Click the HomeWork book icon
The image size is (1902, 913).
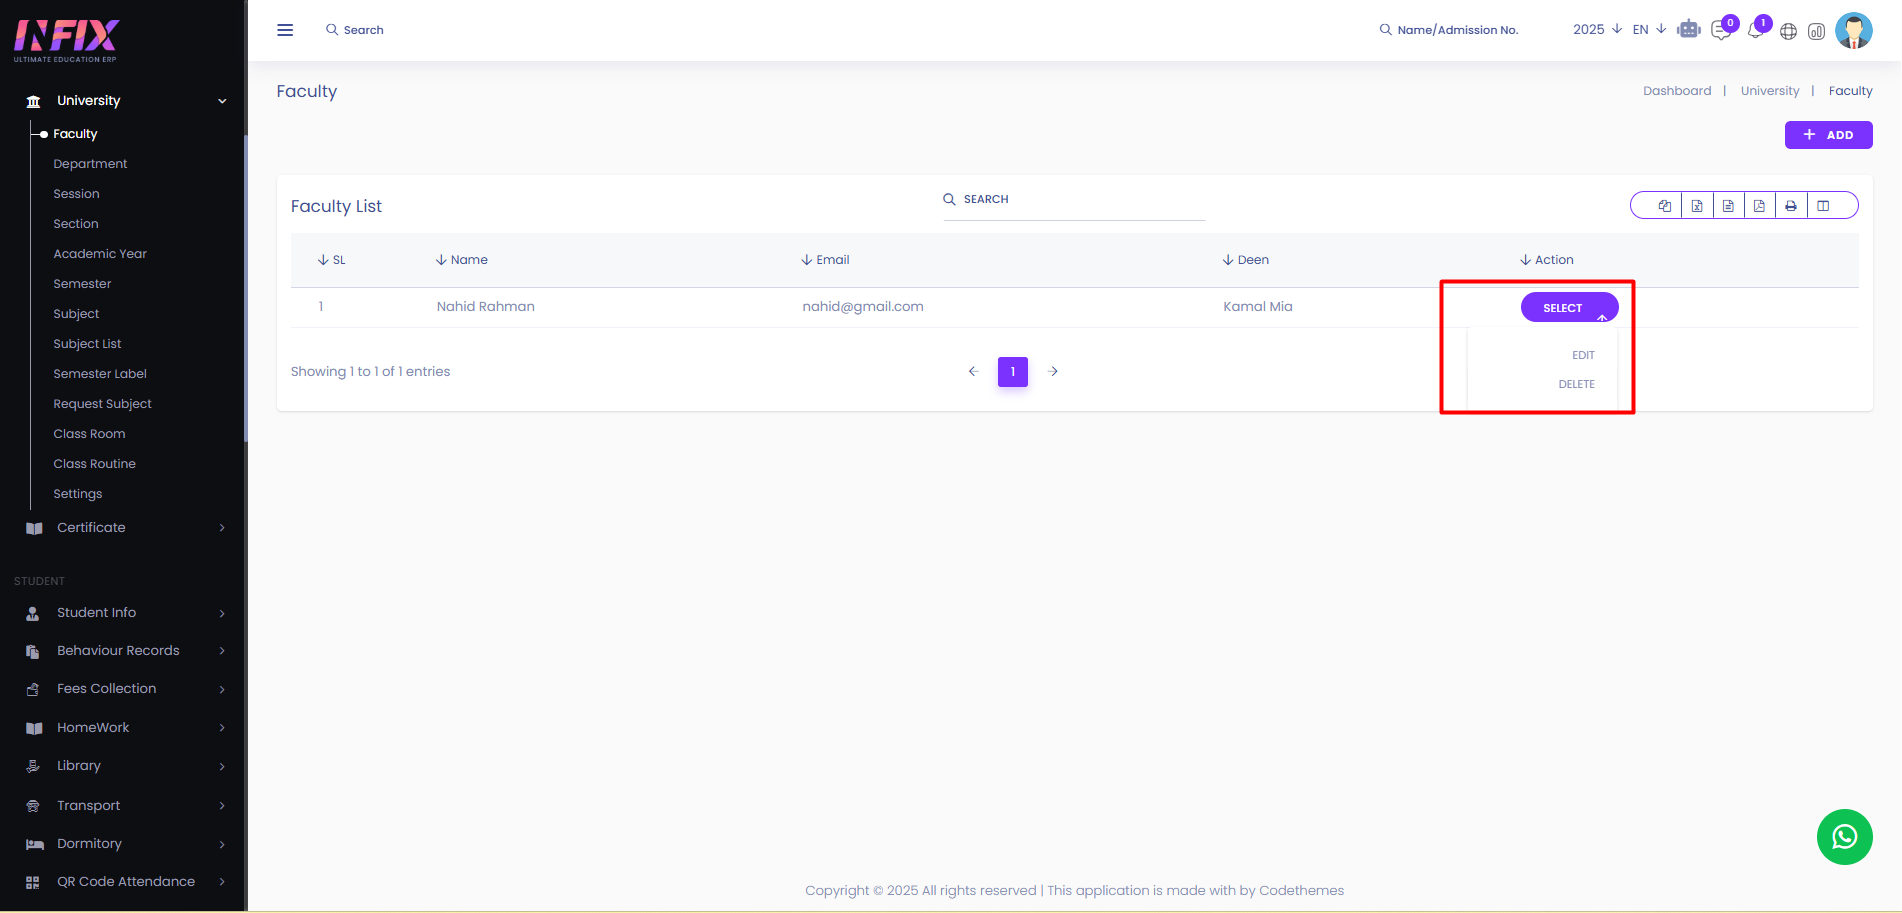[x=34, y=728]
